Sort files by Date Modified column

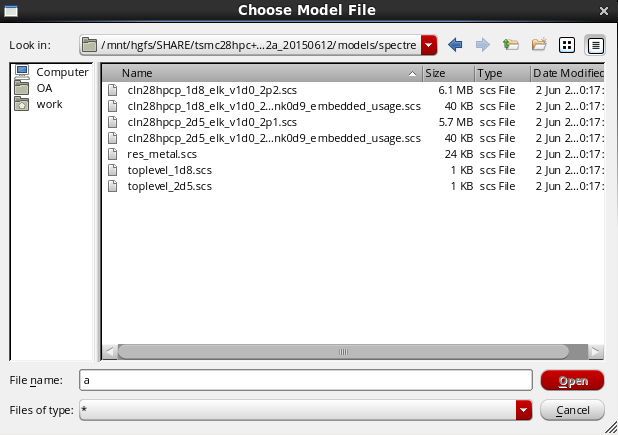(x=568, y=73)
